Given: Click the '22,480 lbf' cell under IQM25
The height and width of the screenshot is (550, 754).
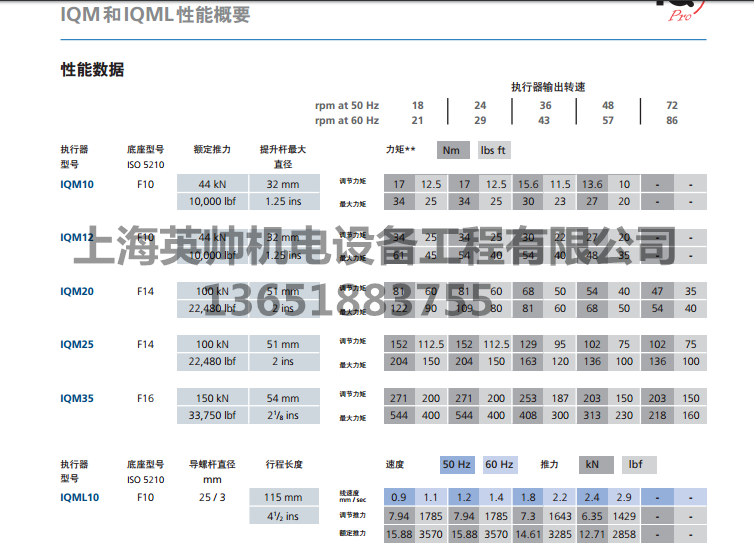Looking at the screenshot, I should [213, 362].
